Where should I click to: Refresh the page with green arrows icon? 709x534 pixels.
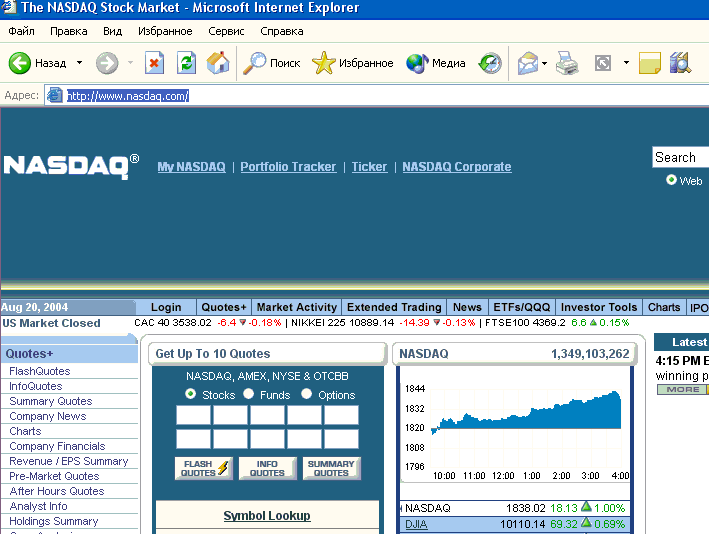pos(186,63)
